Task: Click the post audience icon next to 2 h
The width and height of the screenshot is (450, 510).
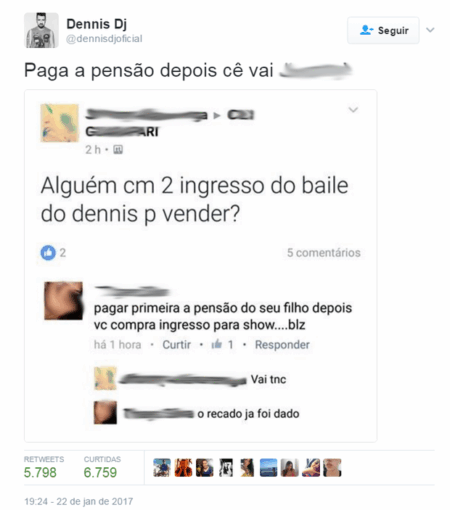Action: 118,150
